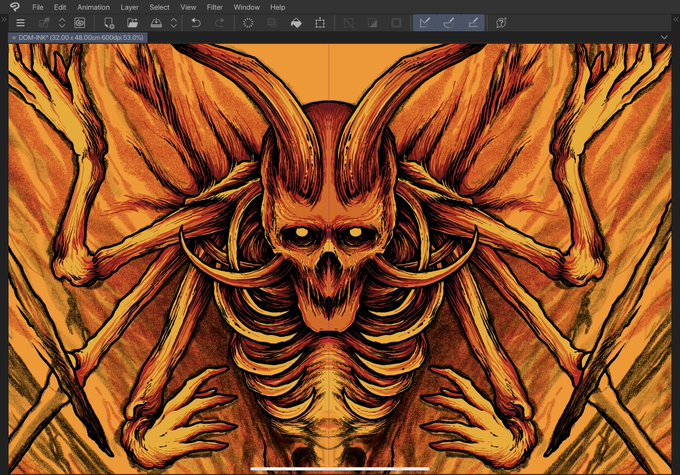Screen dimensions: 680x475
Task: Click the Fill paint bucket icon
Action: coord(296,22)
